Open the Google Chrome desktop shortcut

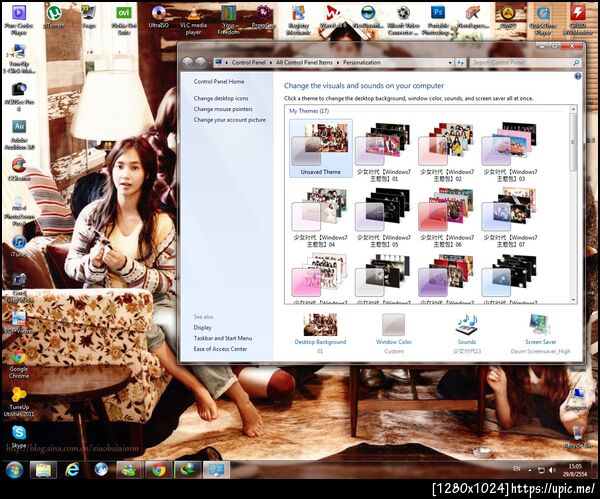click(x=19, y=364)
